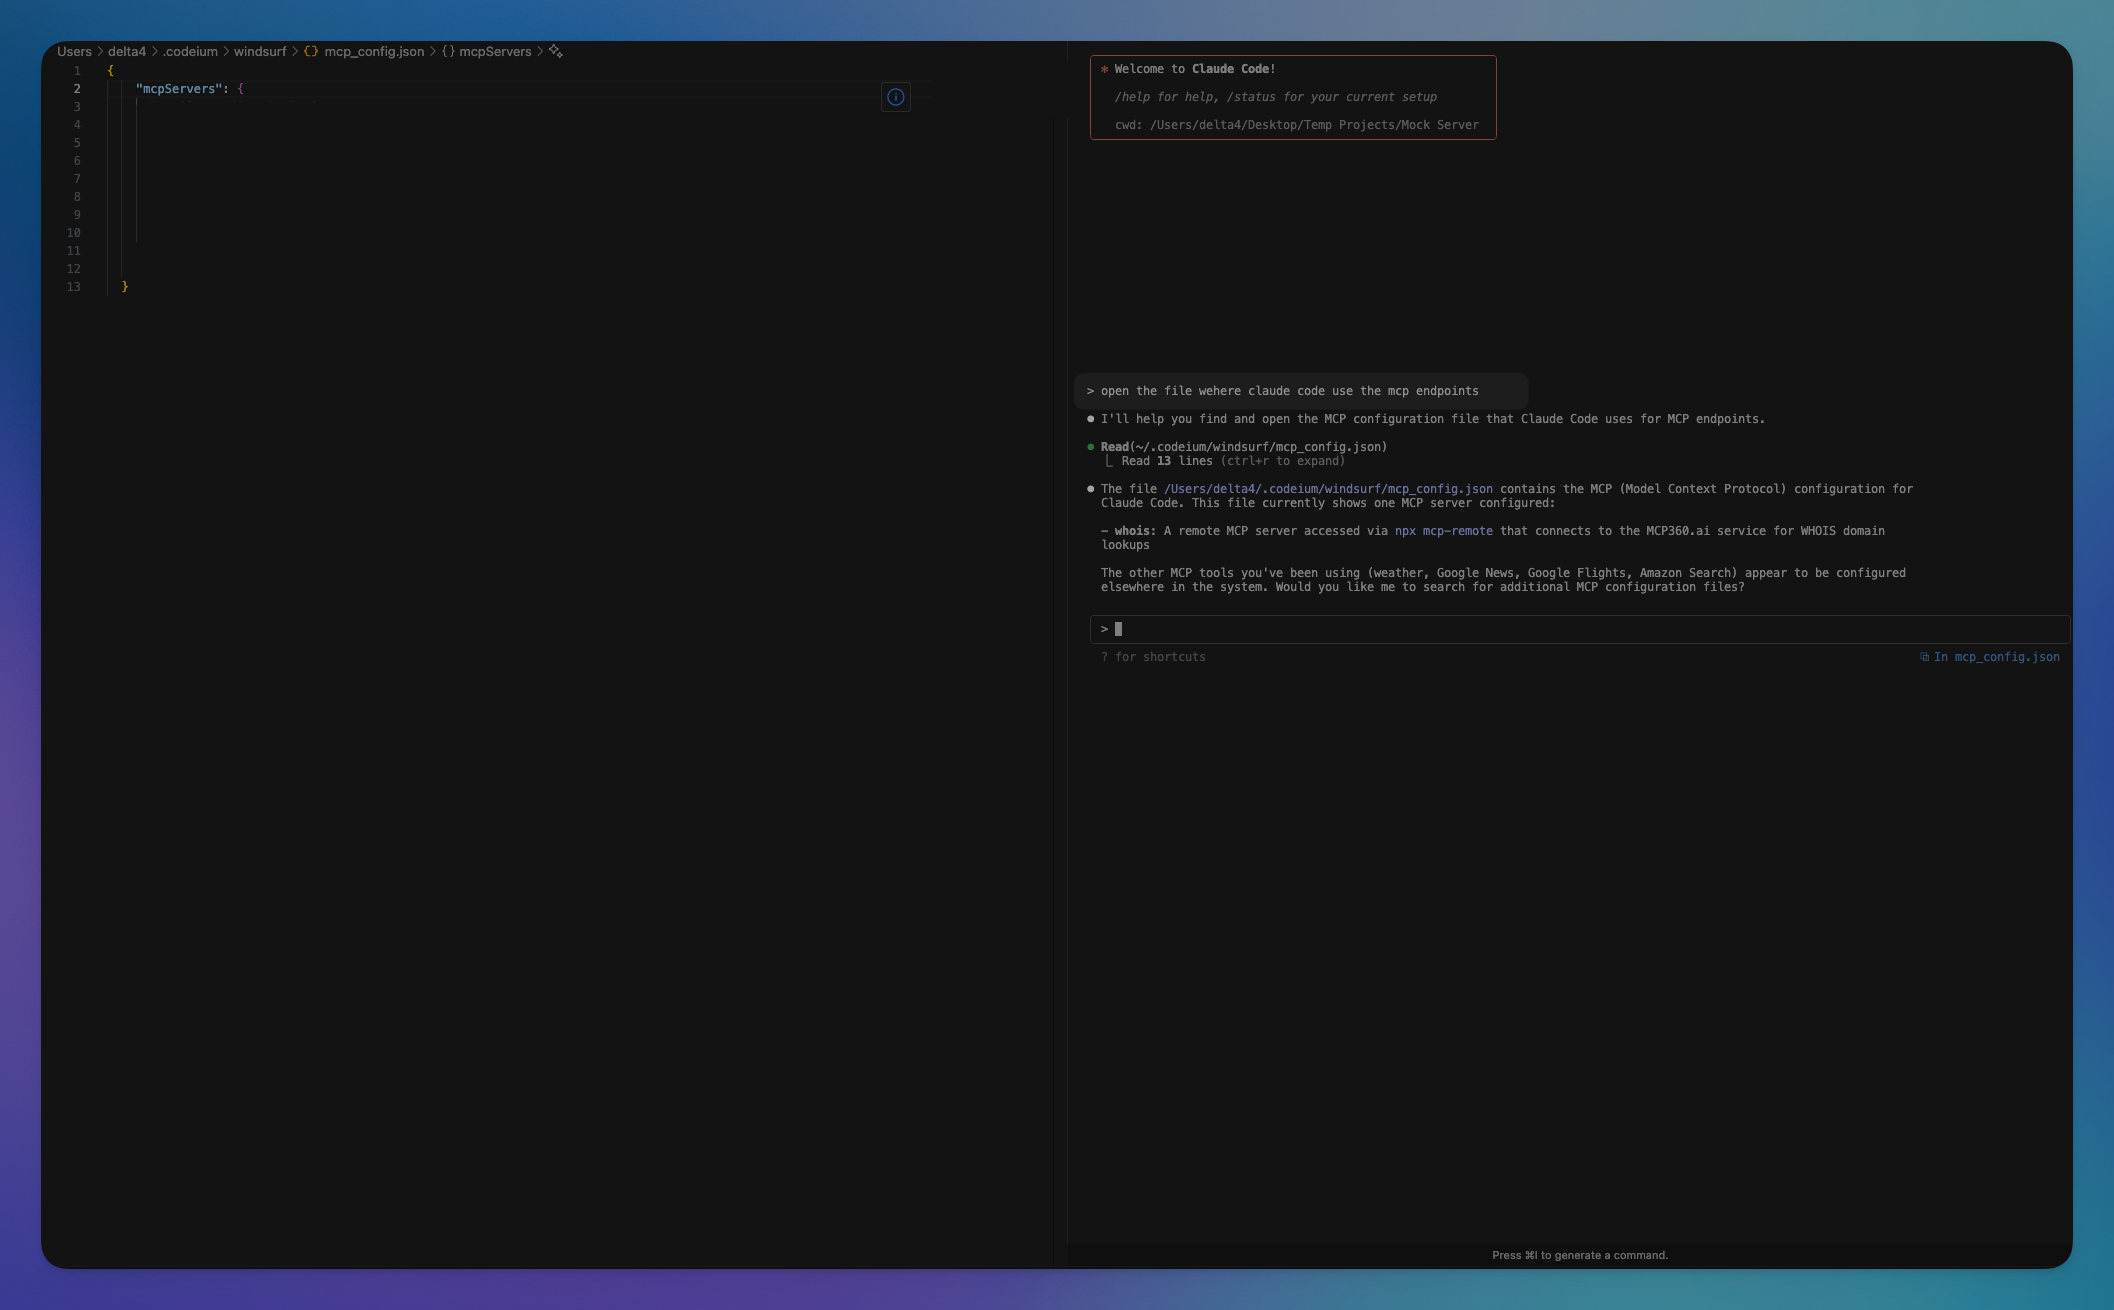Open the windsurf breadcrumb dropdown

[x=260, y=51]
